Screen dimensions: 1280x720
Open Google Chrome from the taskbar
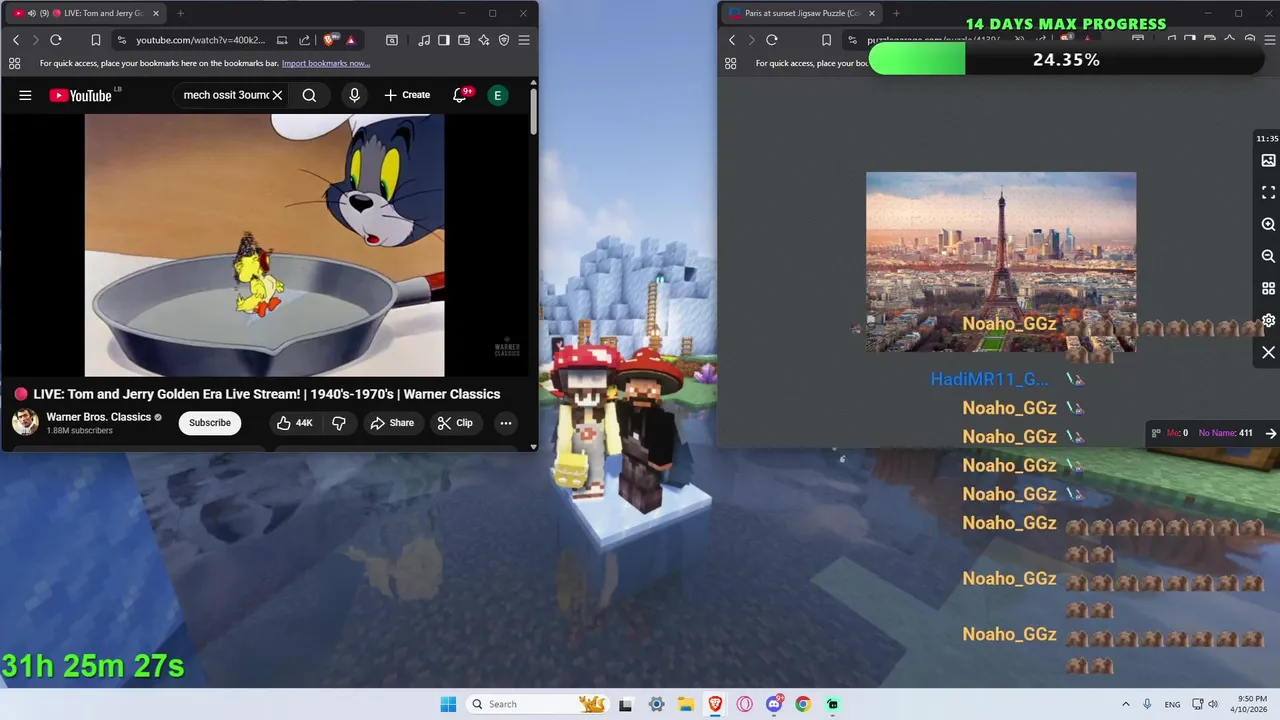click(803, 704)
